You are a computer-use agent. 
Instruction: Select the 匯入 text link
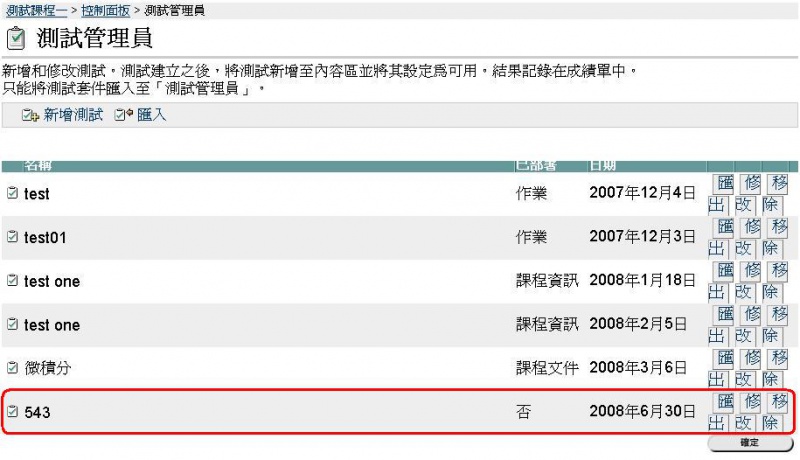(152, 116)
